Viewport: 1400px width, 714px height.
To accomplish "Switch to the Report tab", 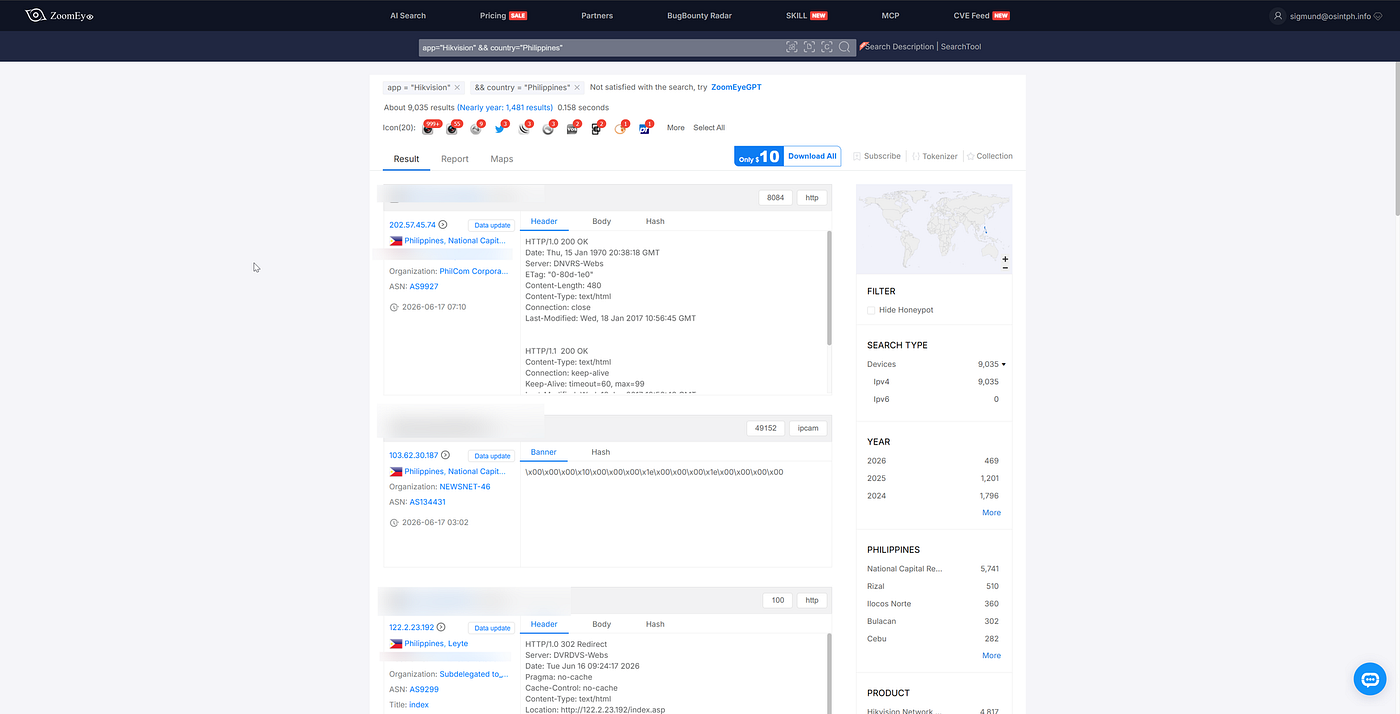I will pyautogui.click(x=455, y=159).
